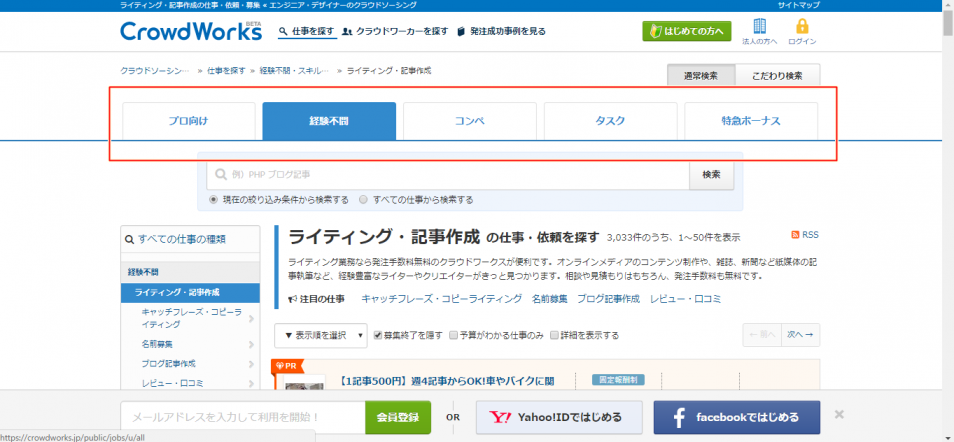Click the green 会員登録 button
The width and height of the screenshot is (954, 442).
398,417
